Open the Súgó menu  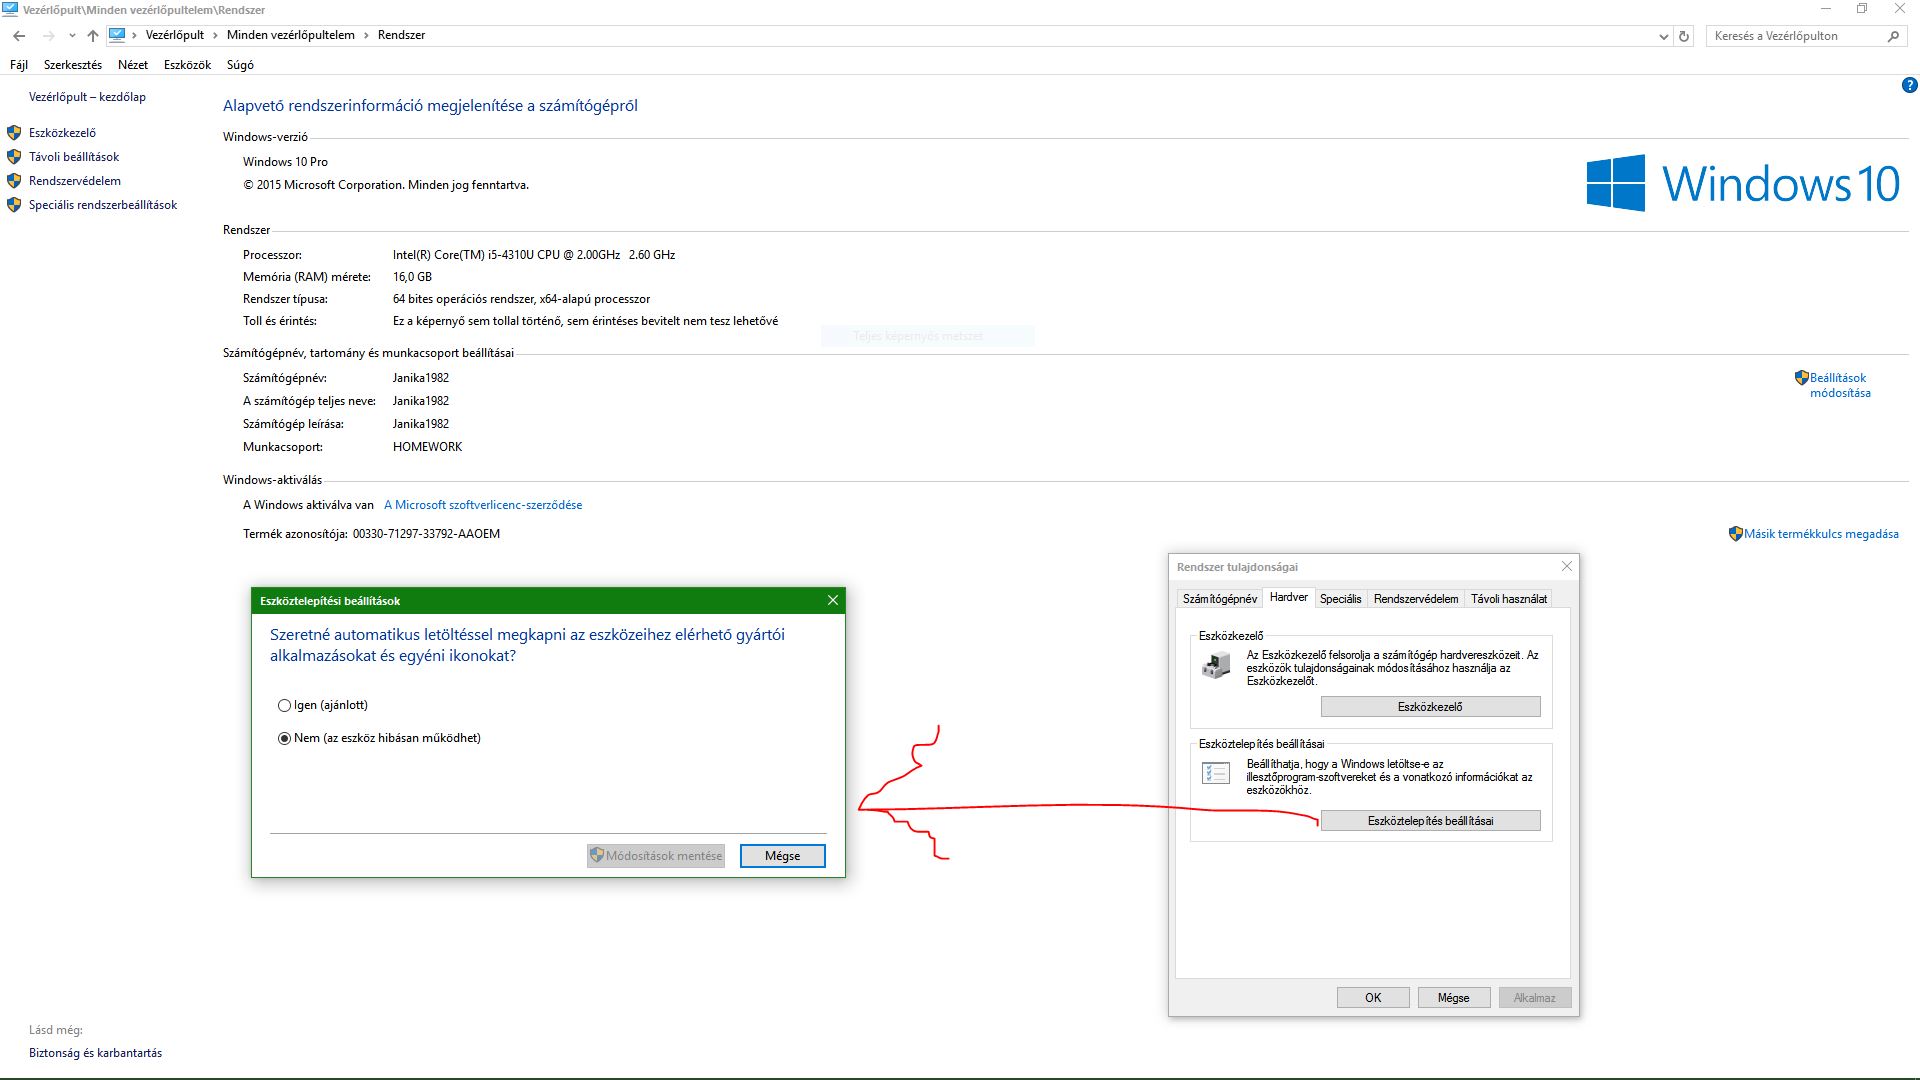240,65
